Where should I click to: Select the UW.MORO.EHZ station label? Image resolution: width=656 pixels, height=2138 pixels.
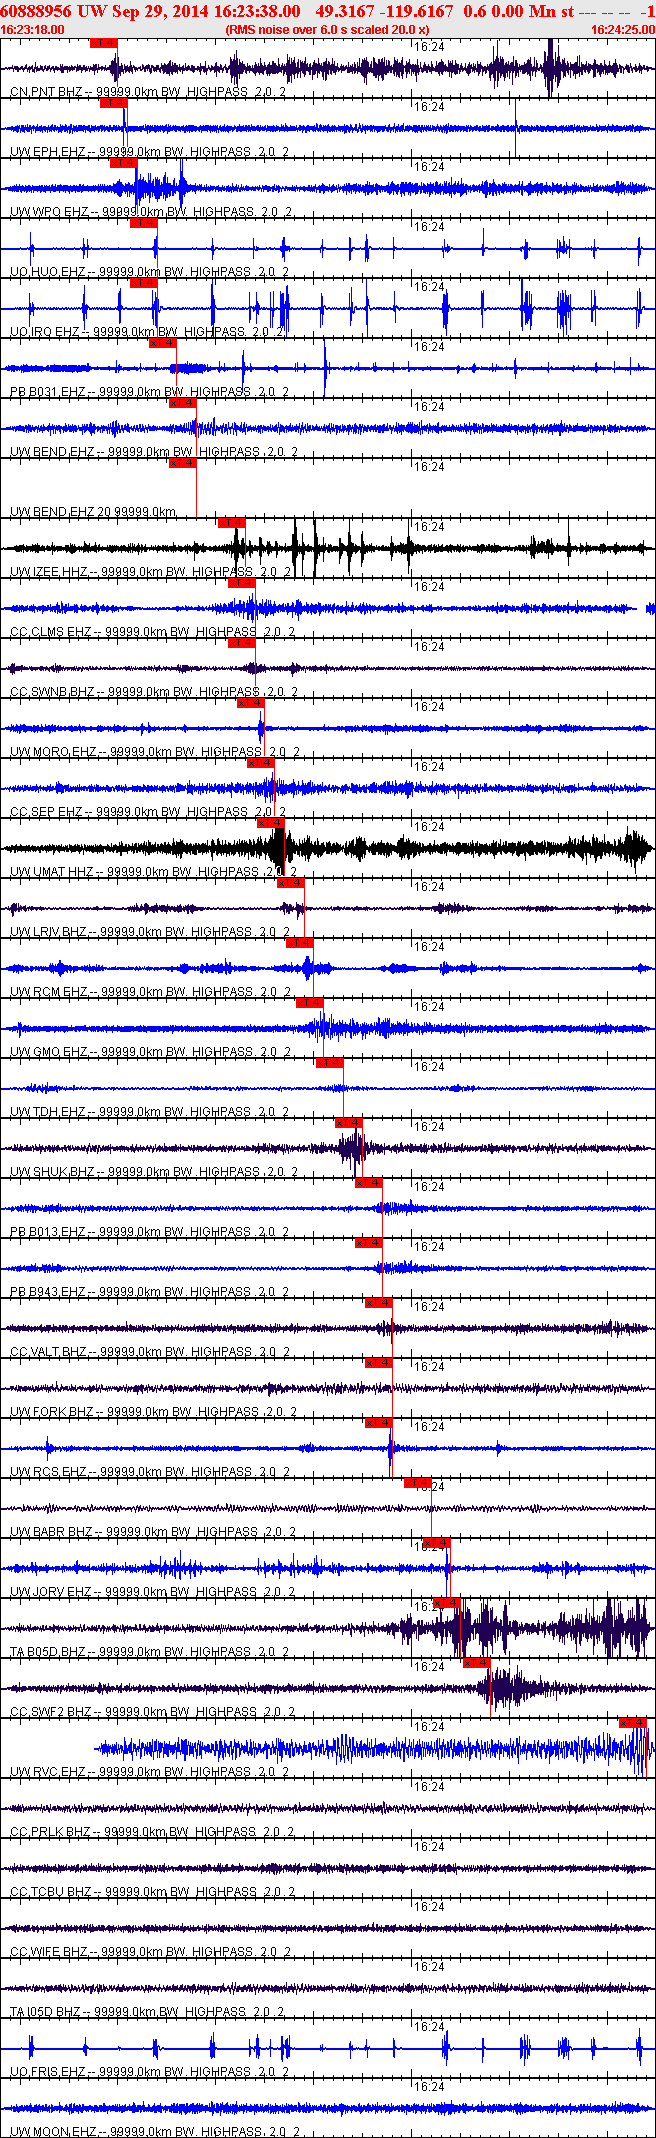[x=154, y=752]
